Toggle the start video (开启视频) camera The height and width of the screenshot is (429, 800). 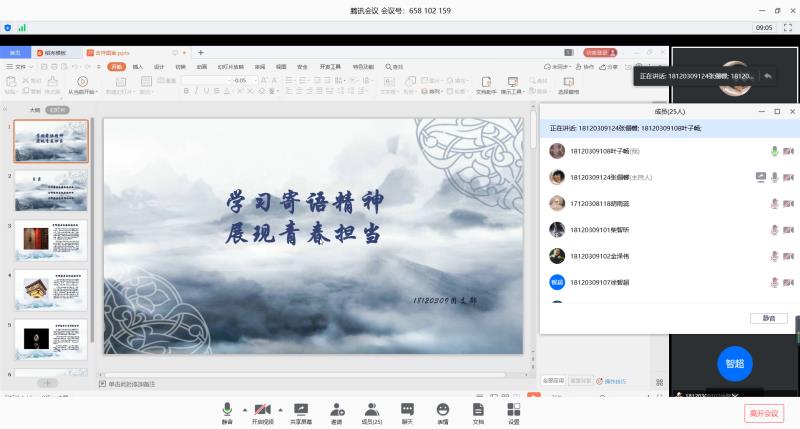(x=262, y=410)
